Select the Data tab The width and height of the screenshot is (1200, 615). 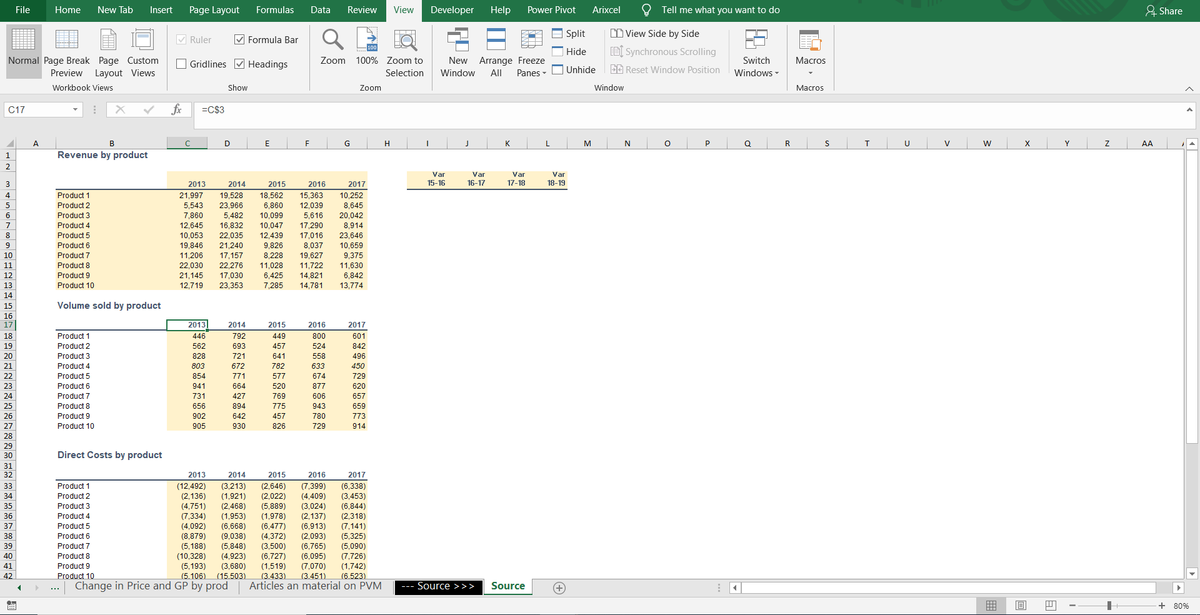(x=321, y=9)
